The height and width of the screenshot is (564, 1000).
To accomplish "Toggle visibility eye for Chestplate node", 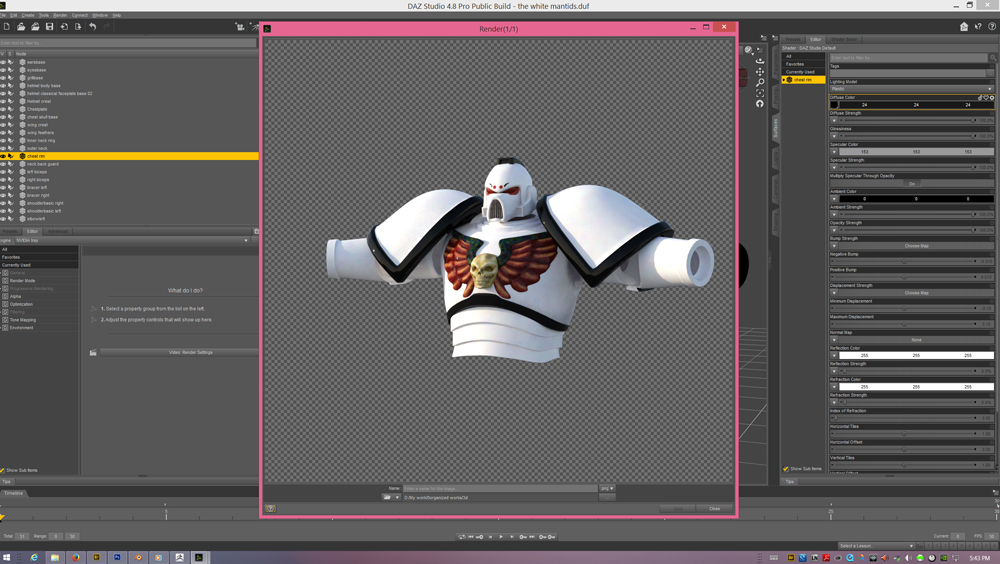I will pyautogui.click(x=3, y=109).
